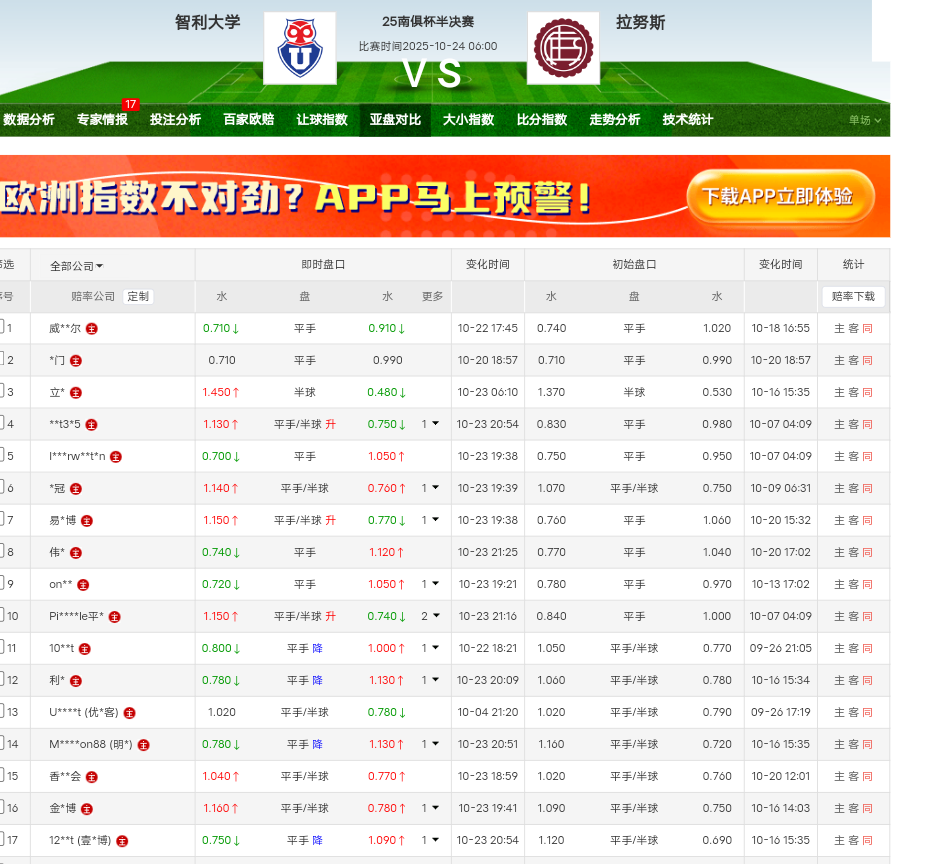Click red 主 icon next to 12**t (壹*博)
This screenshot has width=948, height=864.
point(122,841)
